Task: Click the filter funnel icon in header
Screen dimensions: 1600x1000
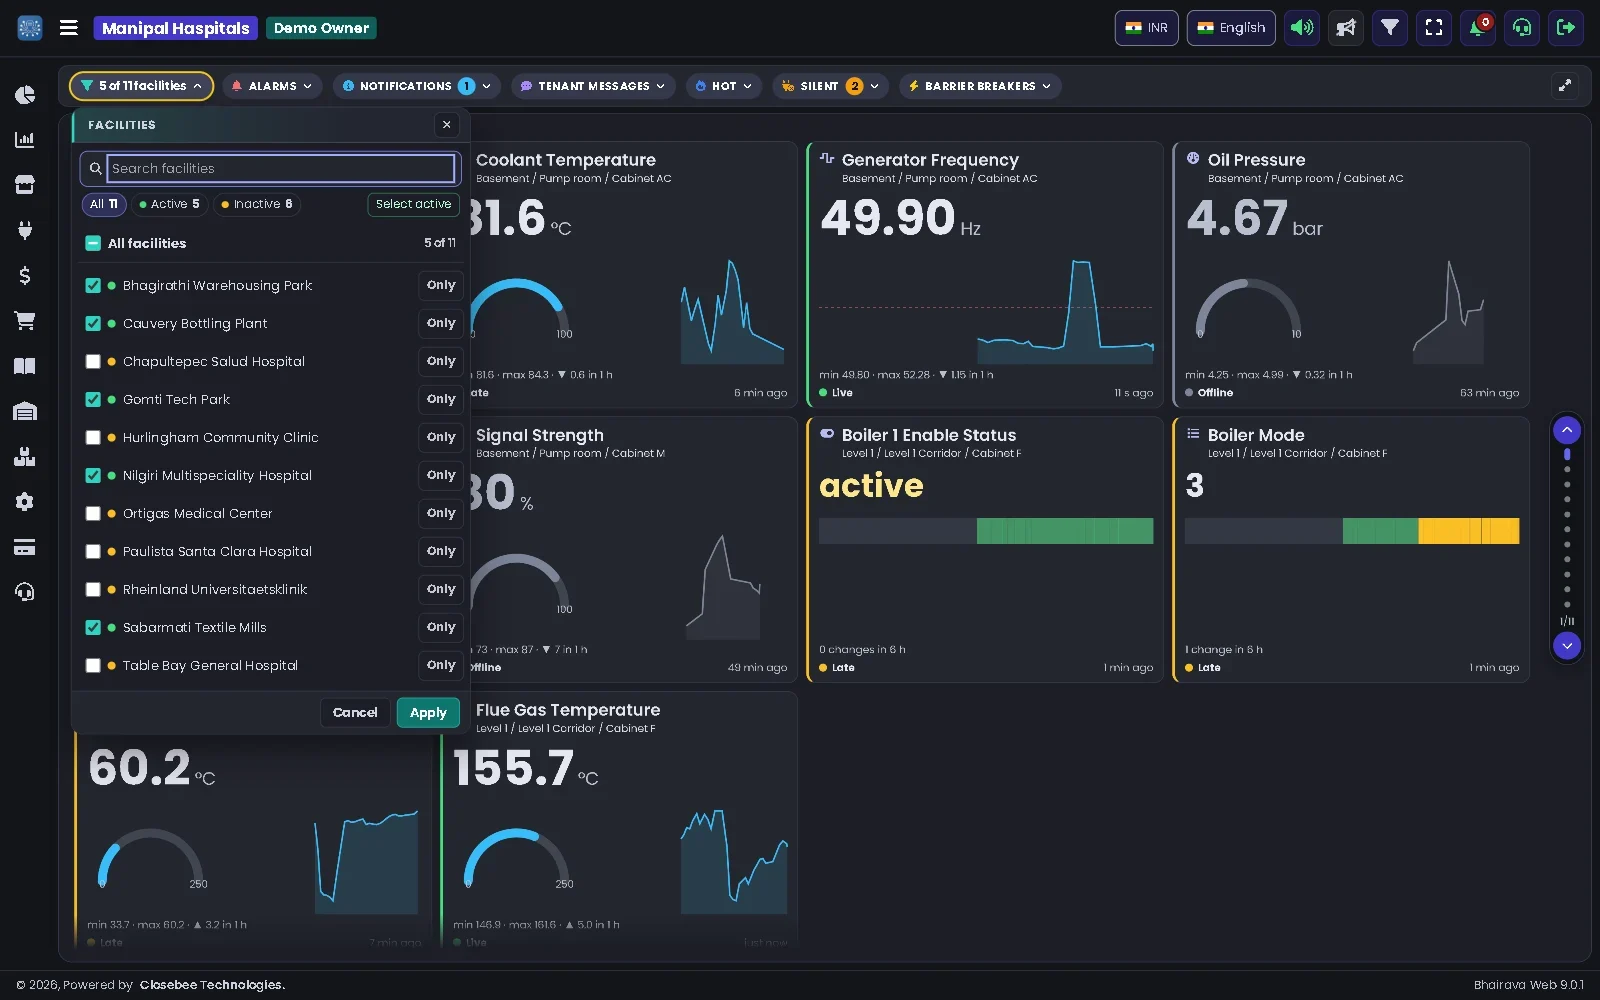Action: click(x=1390, y=28)
